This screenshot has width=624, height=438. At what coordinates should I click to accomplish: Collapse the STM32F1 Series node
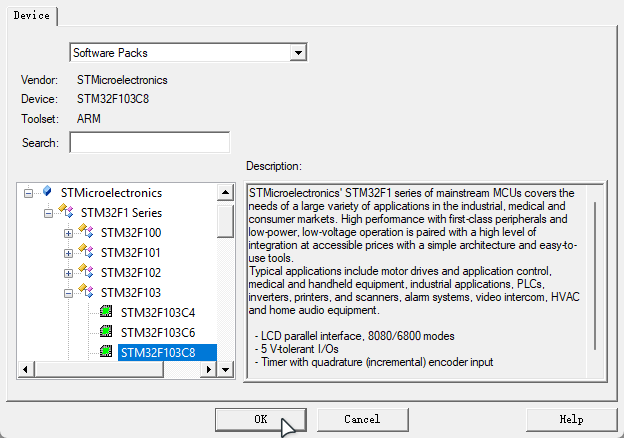[x=48, y=214]
